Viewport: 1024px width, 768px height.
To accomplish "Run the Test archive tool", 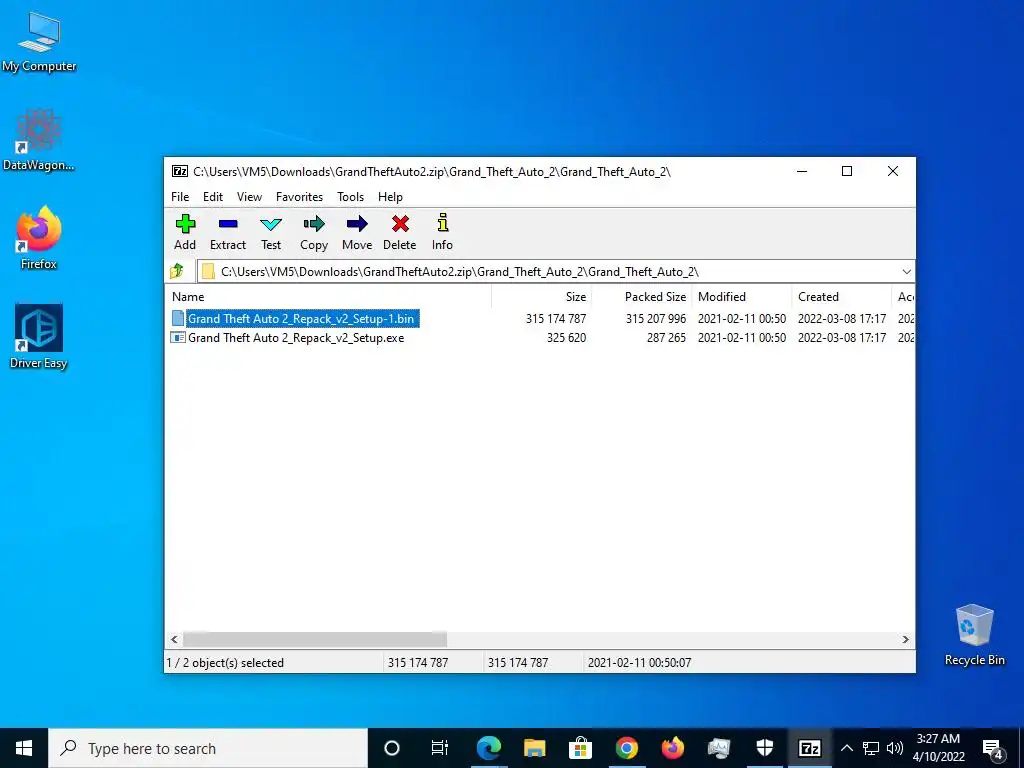I will tap(271, 225).
